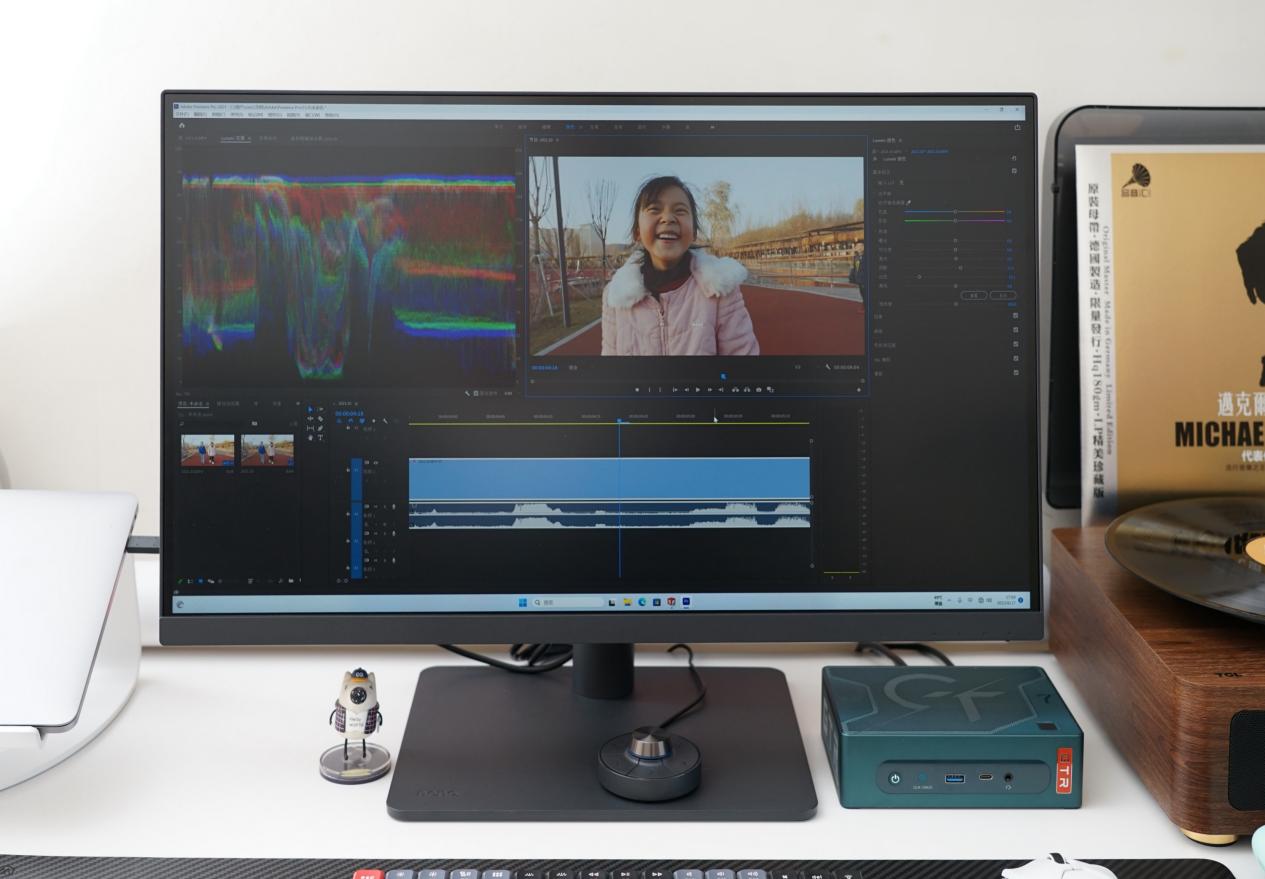Screen dimensions: 1265x879
Task: Expand the Vignette section in Lumetri Color
Action: click(878, 374)
